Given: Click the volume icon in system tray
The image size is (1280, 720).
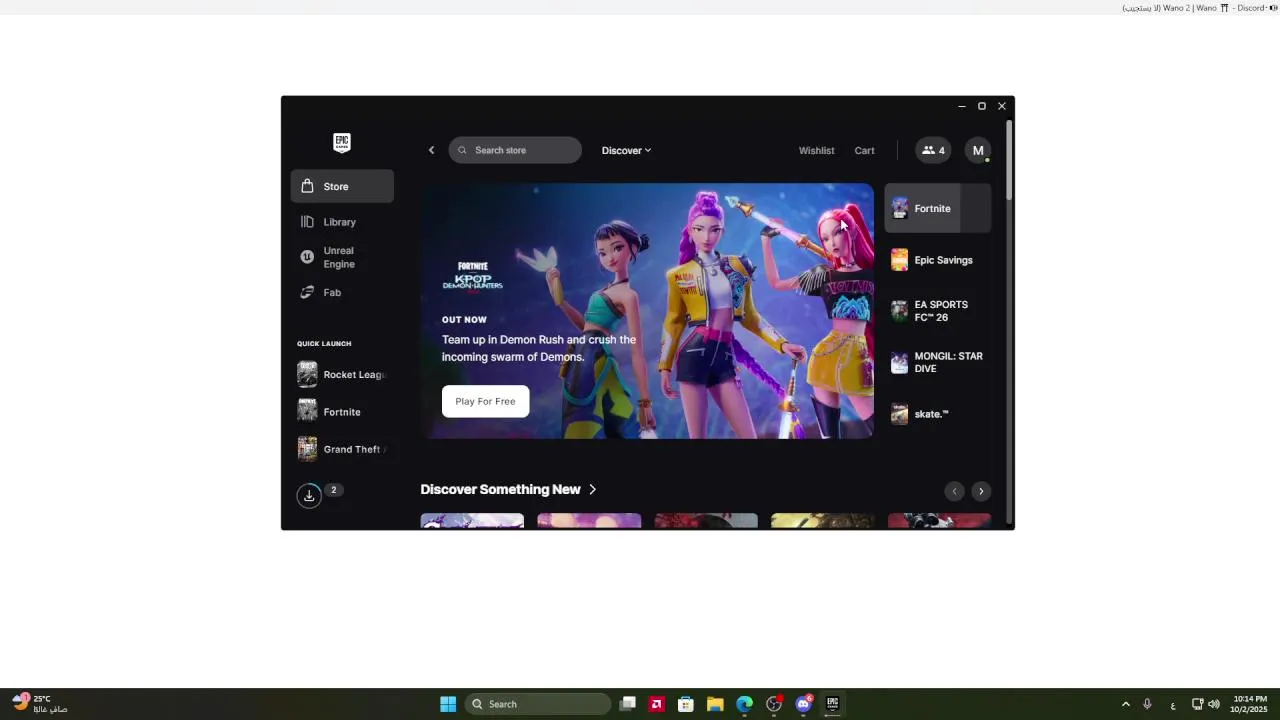Looking at the screenshot, I should click(x=1214, y=704).
